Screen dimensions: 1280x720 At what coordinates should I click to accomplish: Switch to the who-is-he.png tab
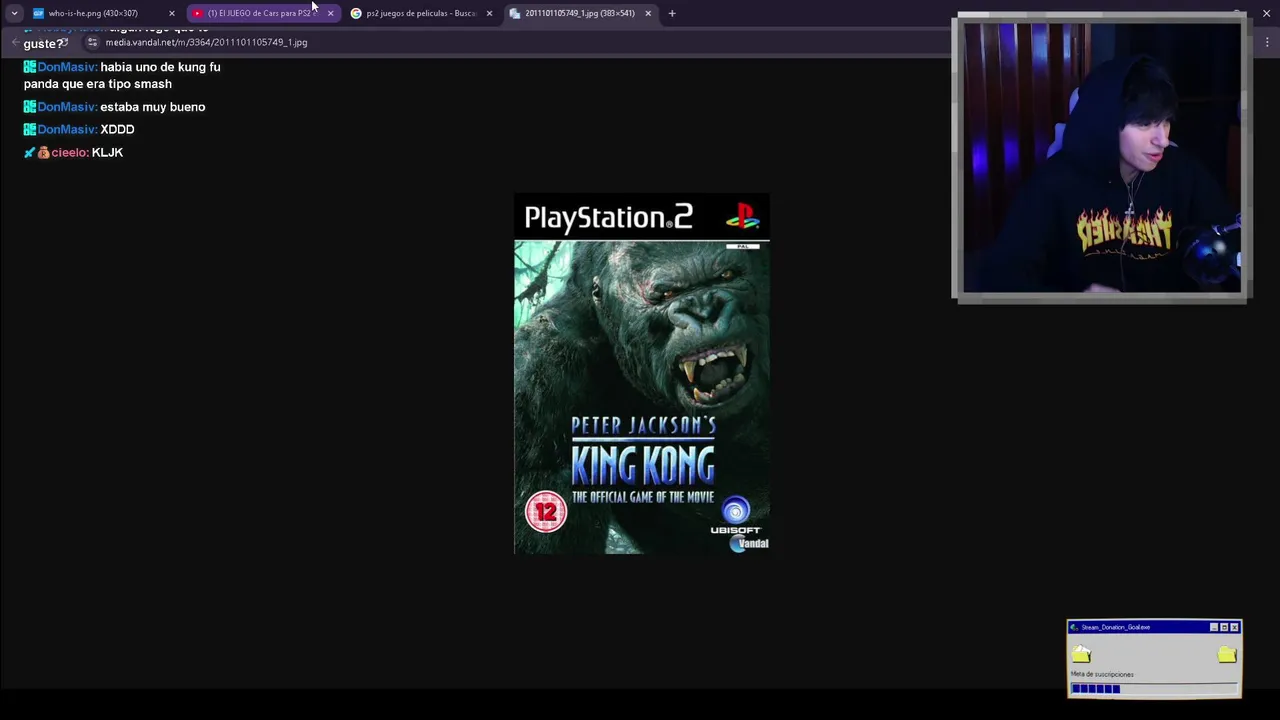(102, 13)
